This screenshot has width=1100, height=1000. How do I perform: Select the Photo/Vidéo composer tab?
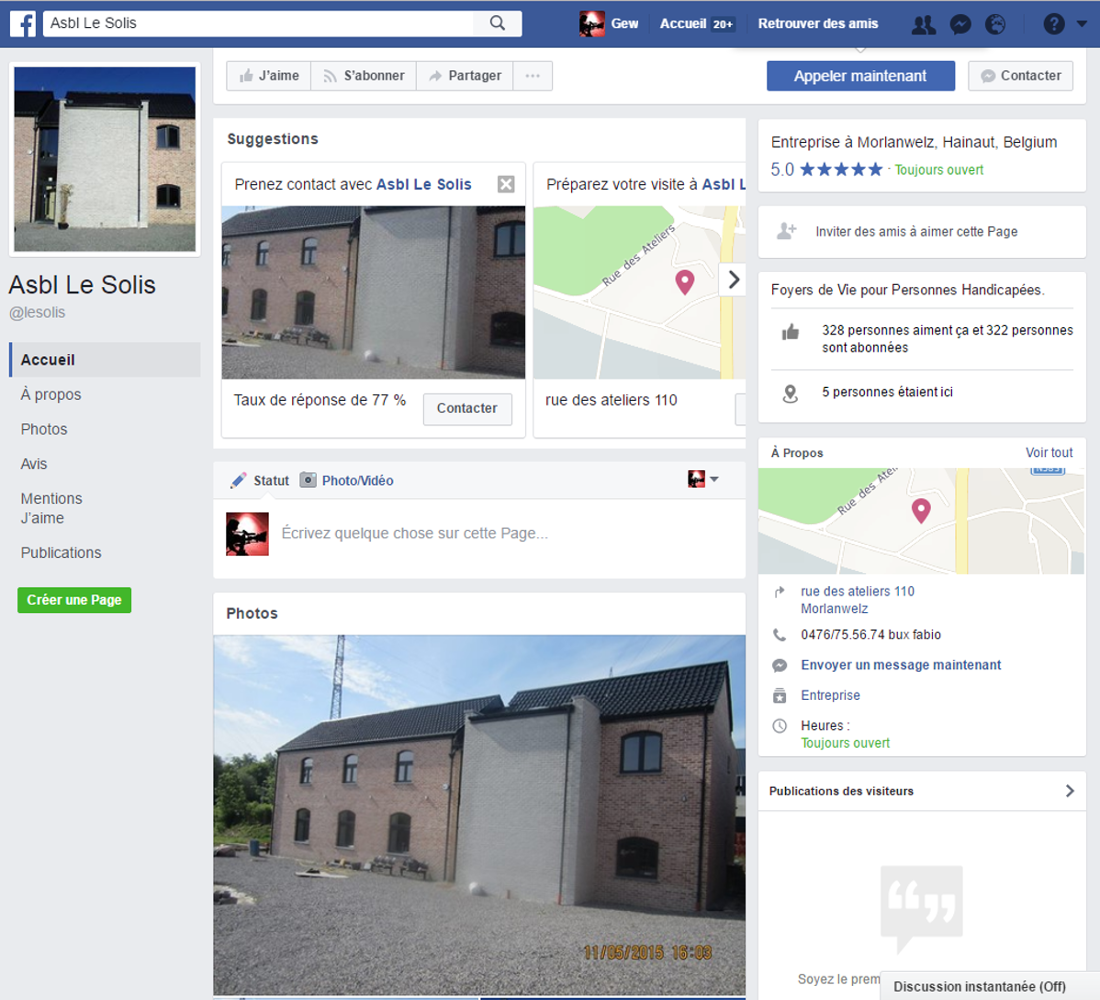(x=347, y=481)
